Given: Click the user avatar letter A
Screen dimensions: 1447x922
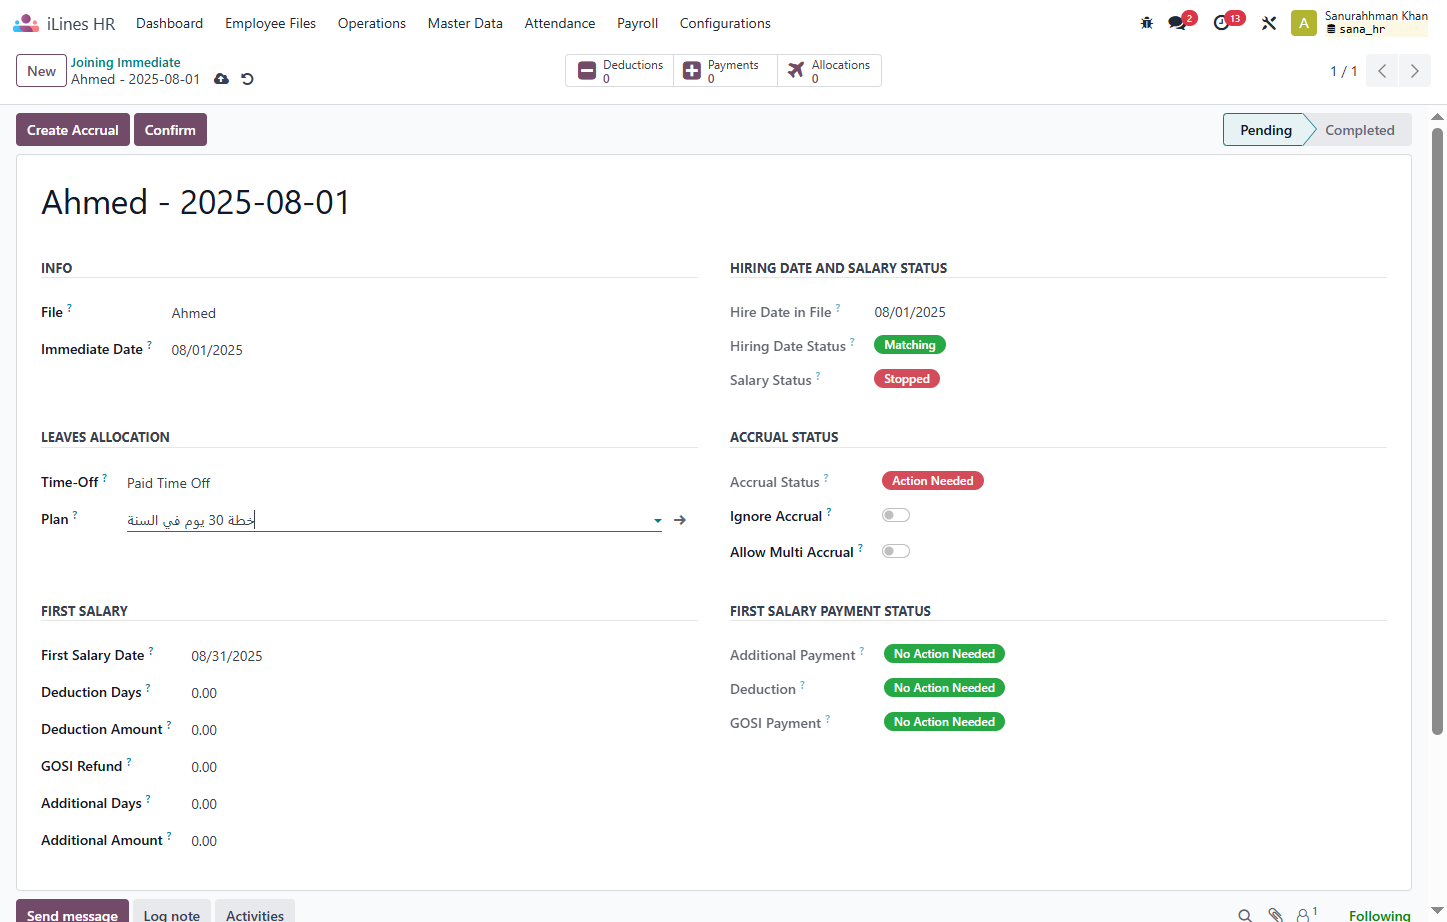Looking at the screenshot, I should (x=1304, y=23).
